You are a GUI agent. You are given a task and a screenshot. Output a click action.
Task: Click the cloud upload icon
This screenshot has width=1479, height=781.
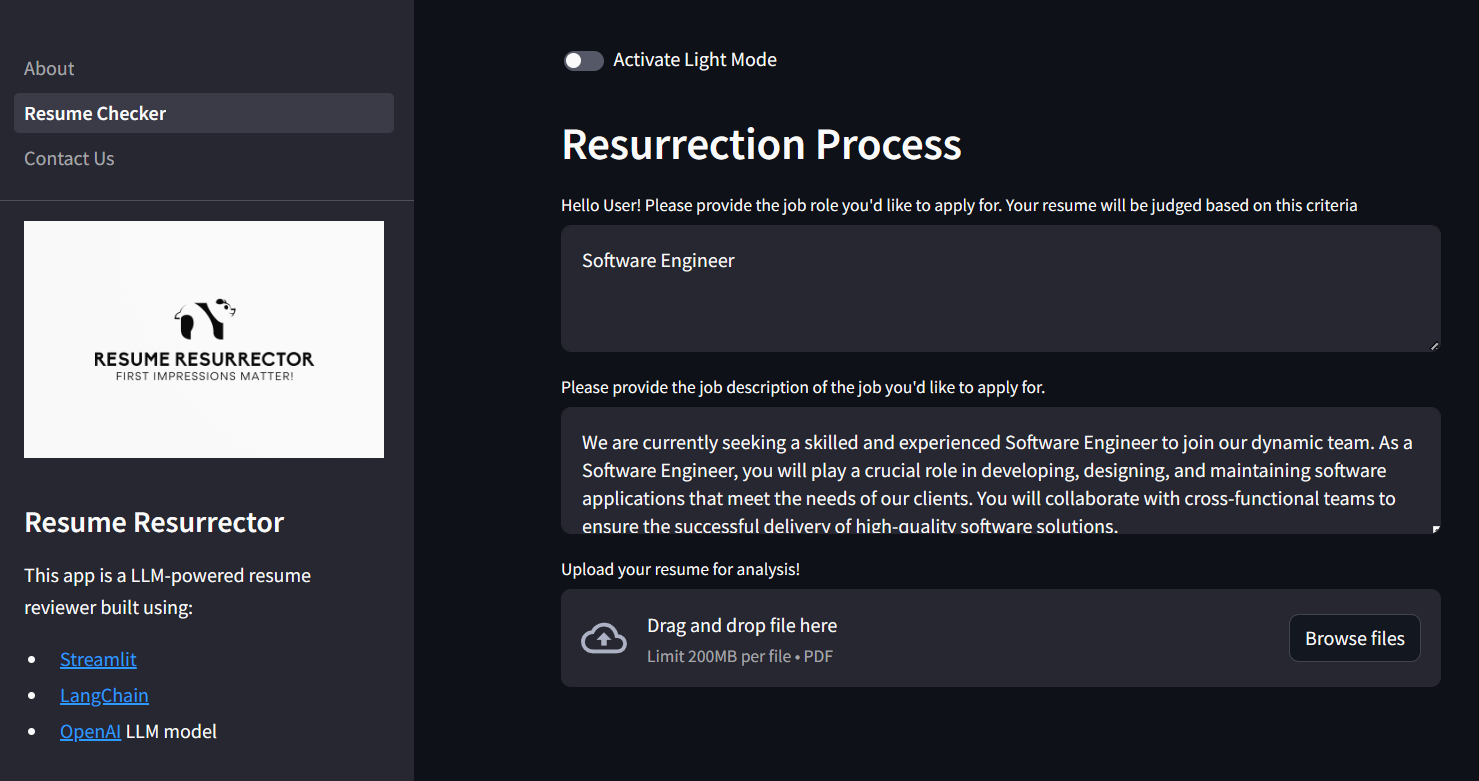click(604, 638)
